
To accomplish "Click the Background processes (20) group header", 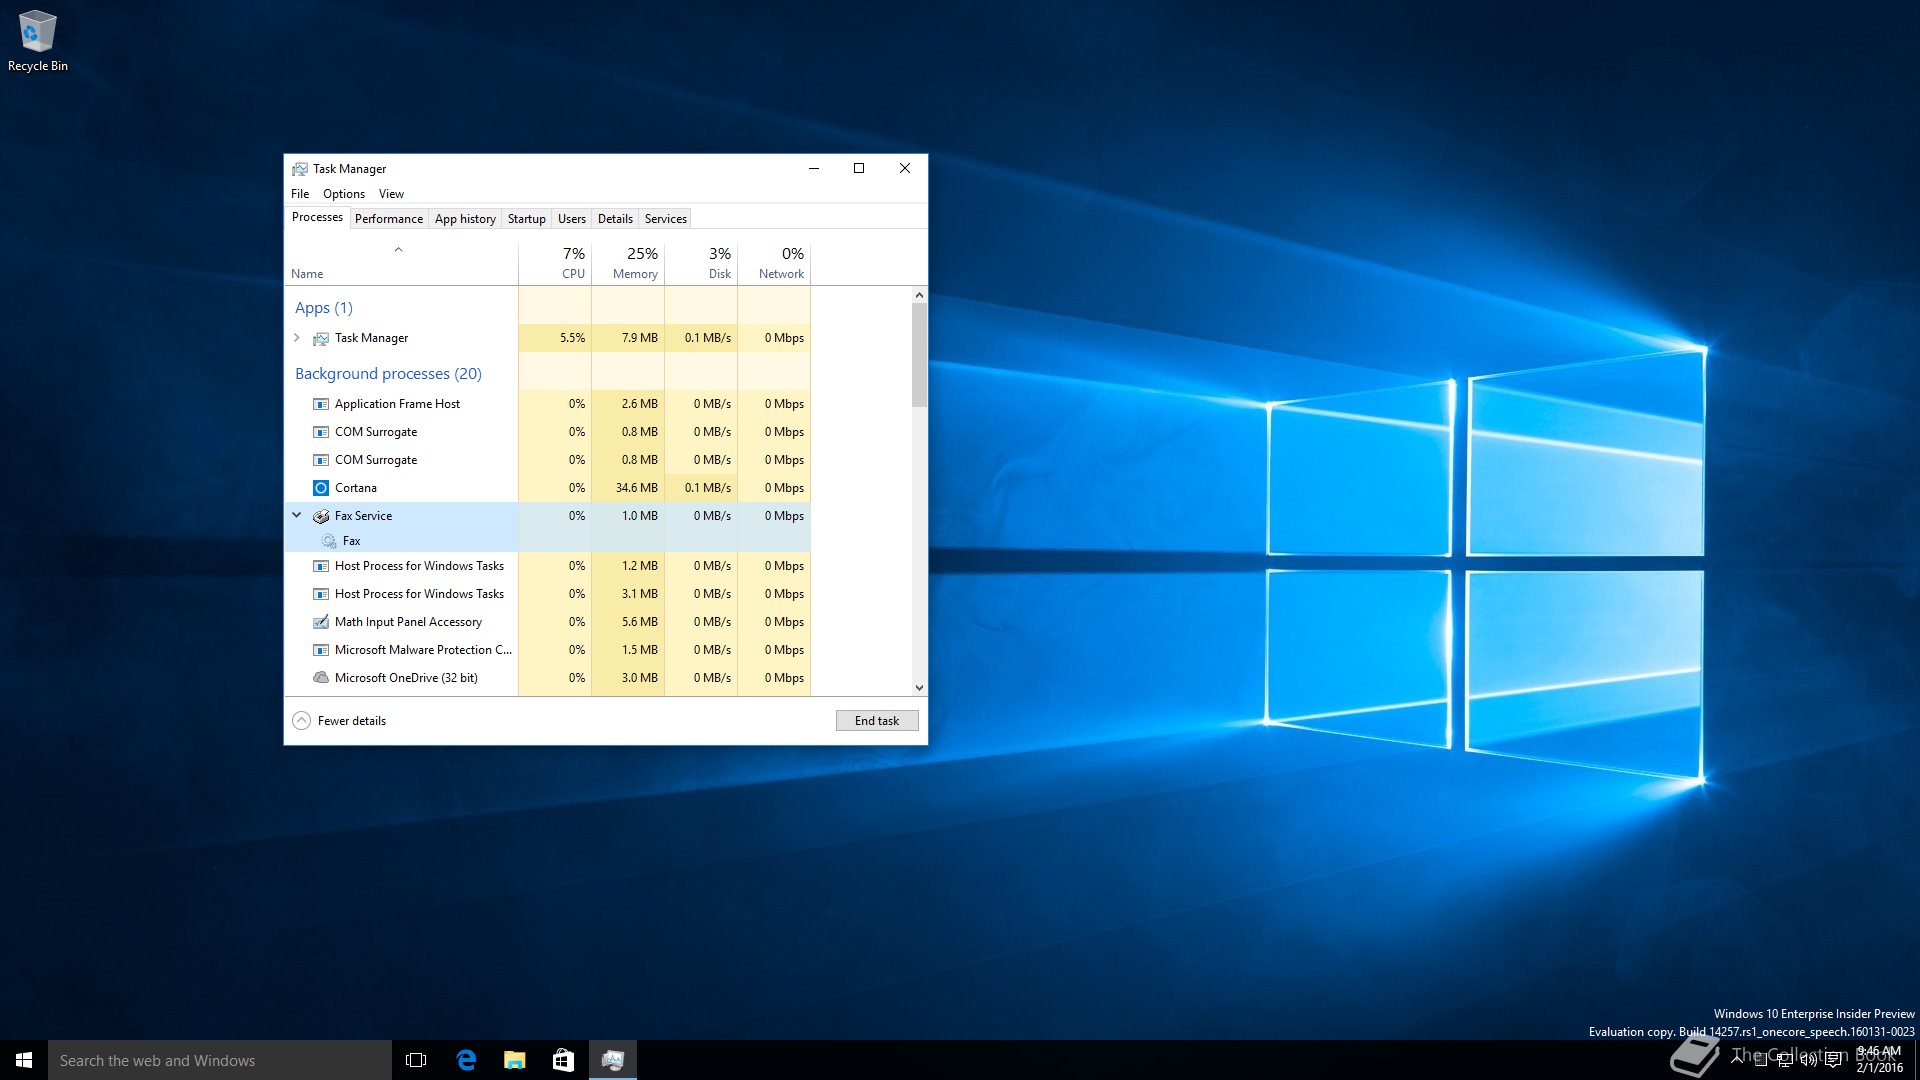I will [x=388, y=374].
